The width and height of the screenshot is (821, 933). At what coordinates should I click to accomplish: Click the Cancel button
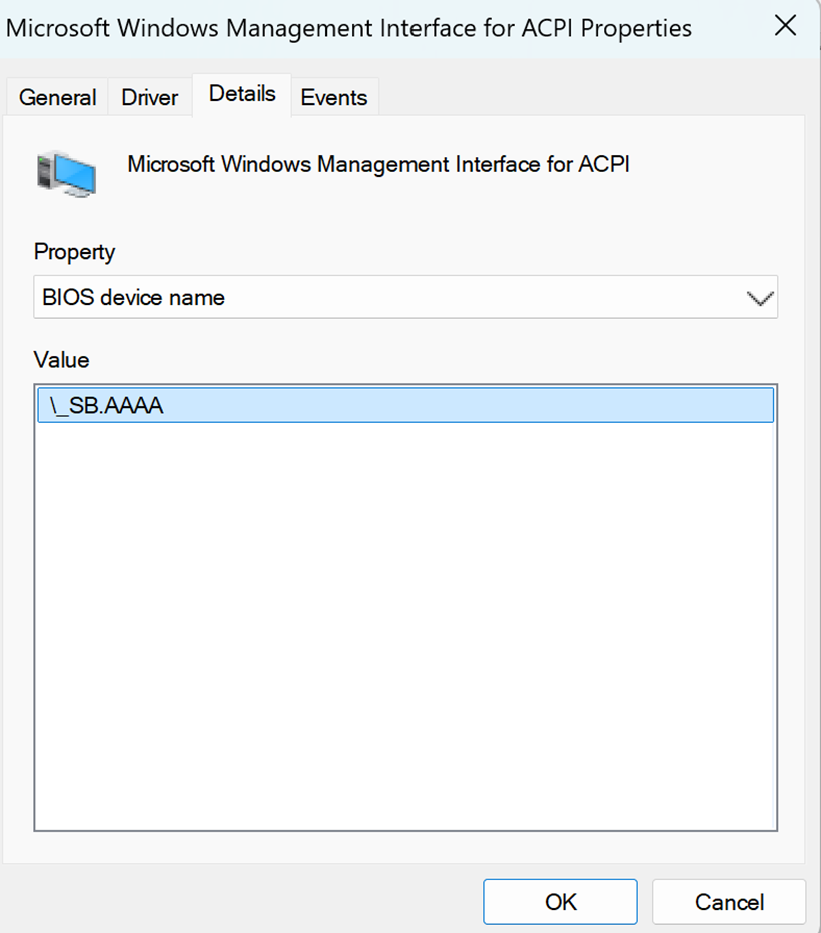pyautogui.click(x=729, y=902)
